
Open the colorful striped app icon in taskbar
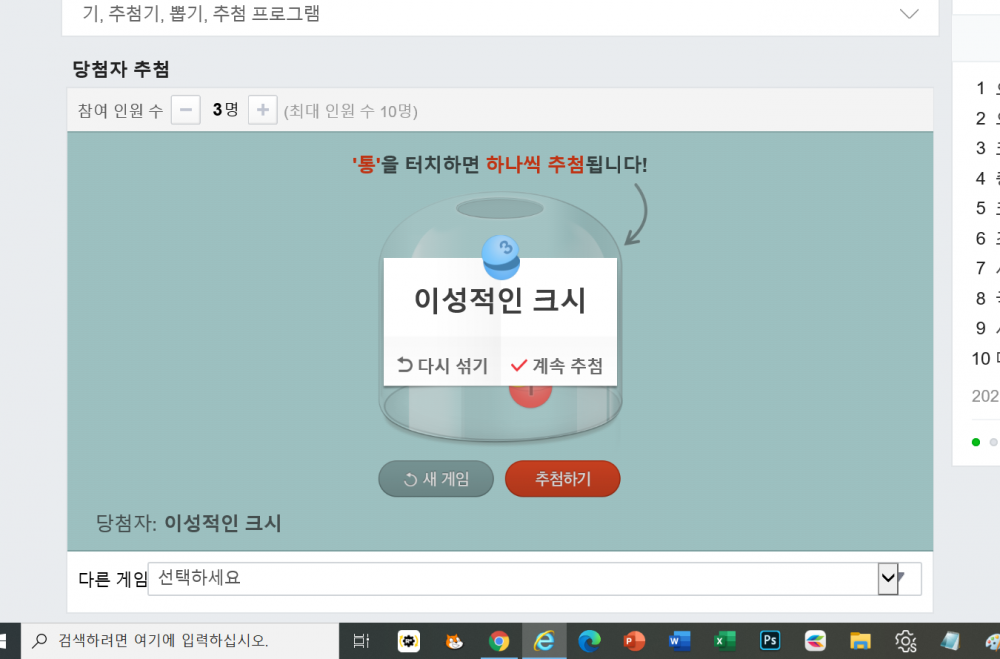click(x=815, y=641)
